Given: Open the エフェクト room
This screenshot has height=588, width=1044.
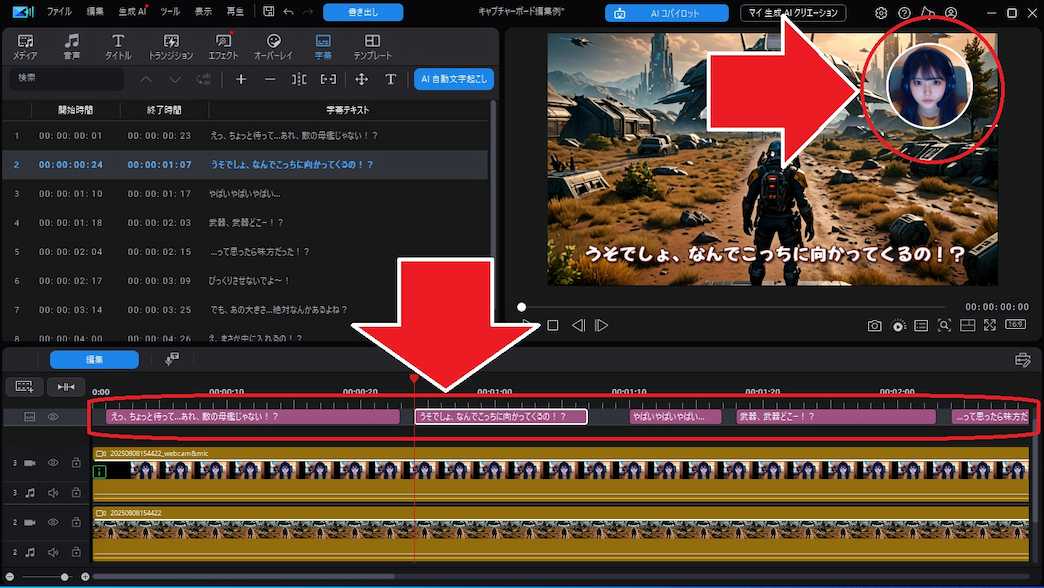Looking at the screenshot, I should (225, 44).
